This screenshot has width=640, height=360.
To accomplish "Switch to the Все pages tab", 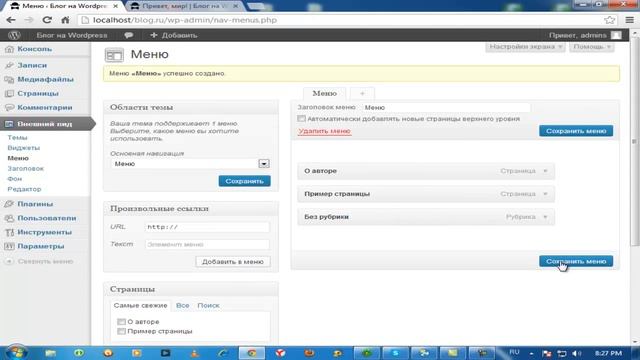I will (x=182, y=305).
